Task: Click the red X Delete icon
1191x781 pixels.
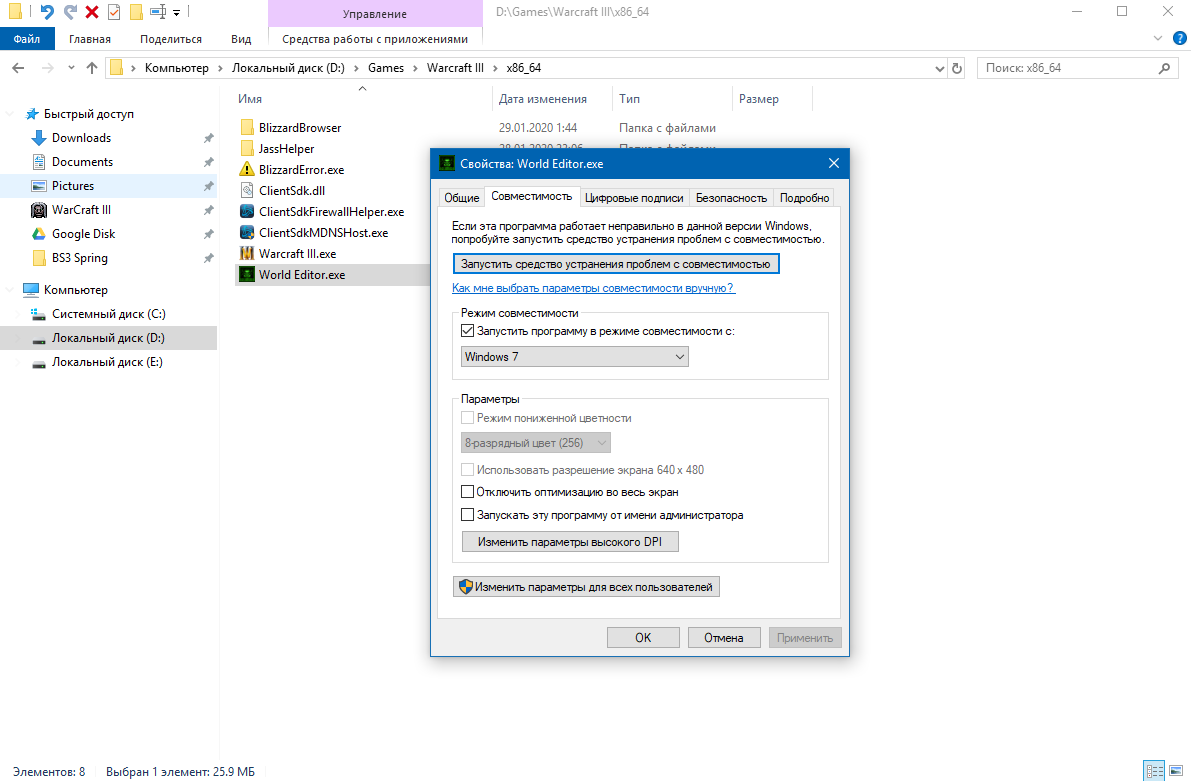Action: [x=92, y=12]
